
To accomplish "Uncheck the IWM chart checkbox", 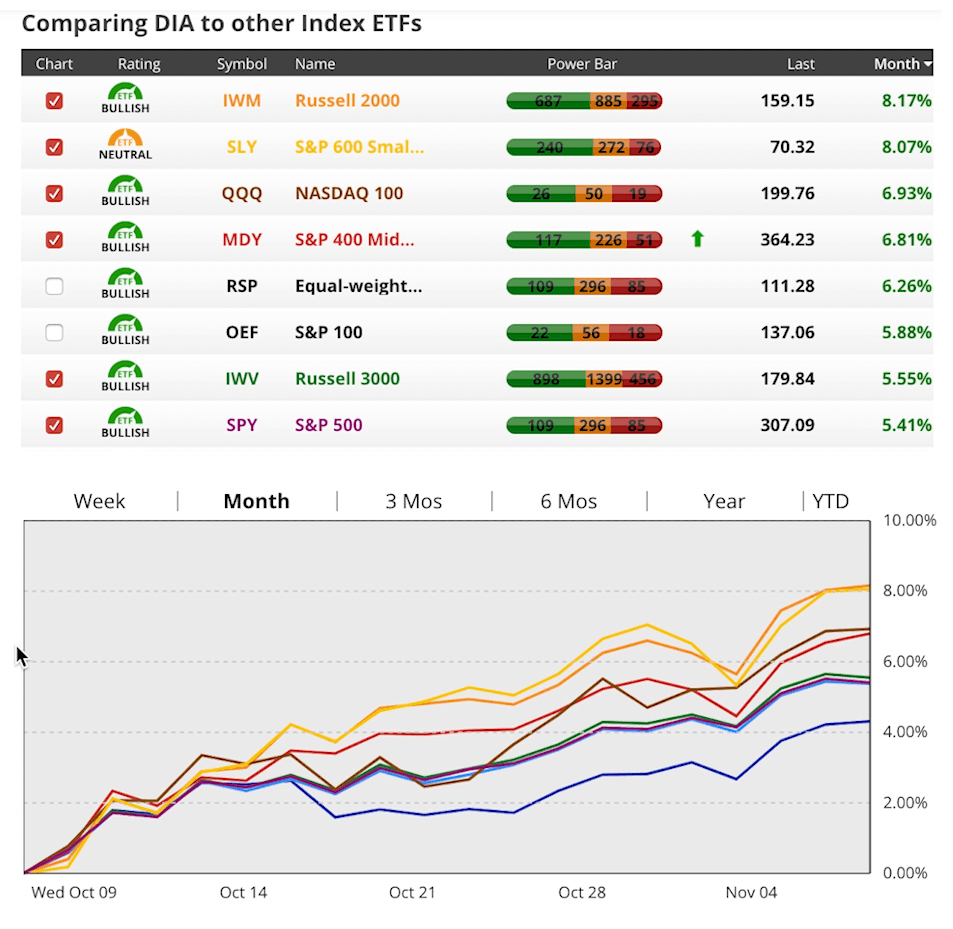I will 54,101.
